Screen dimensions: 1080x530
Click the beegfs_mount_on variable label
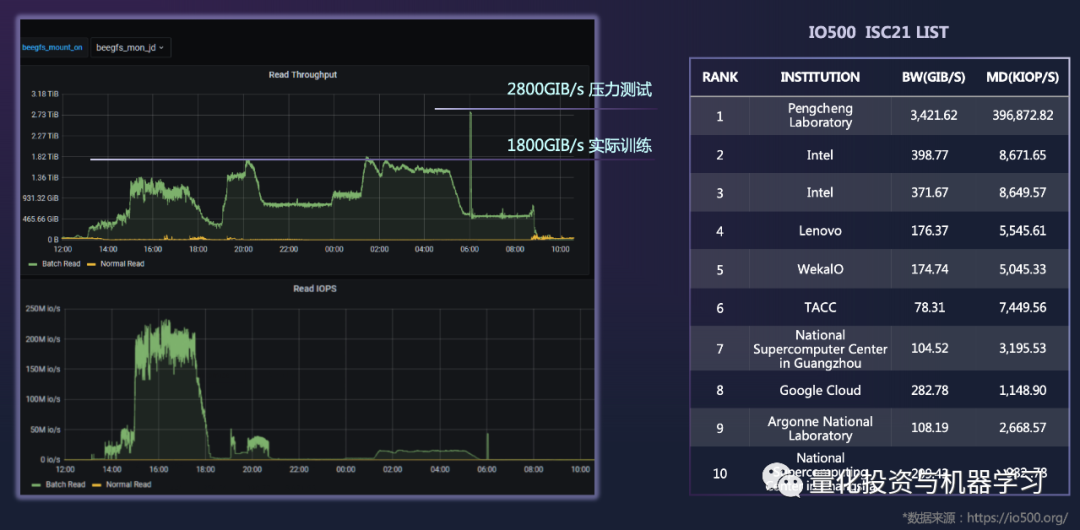tap(53, 47)
